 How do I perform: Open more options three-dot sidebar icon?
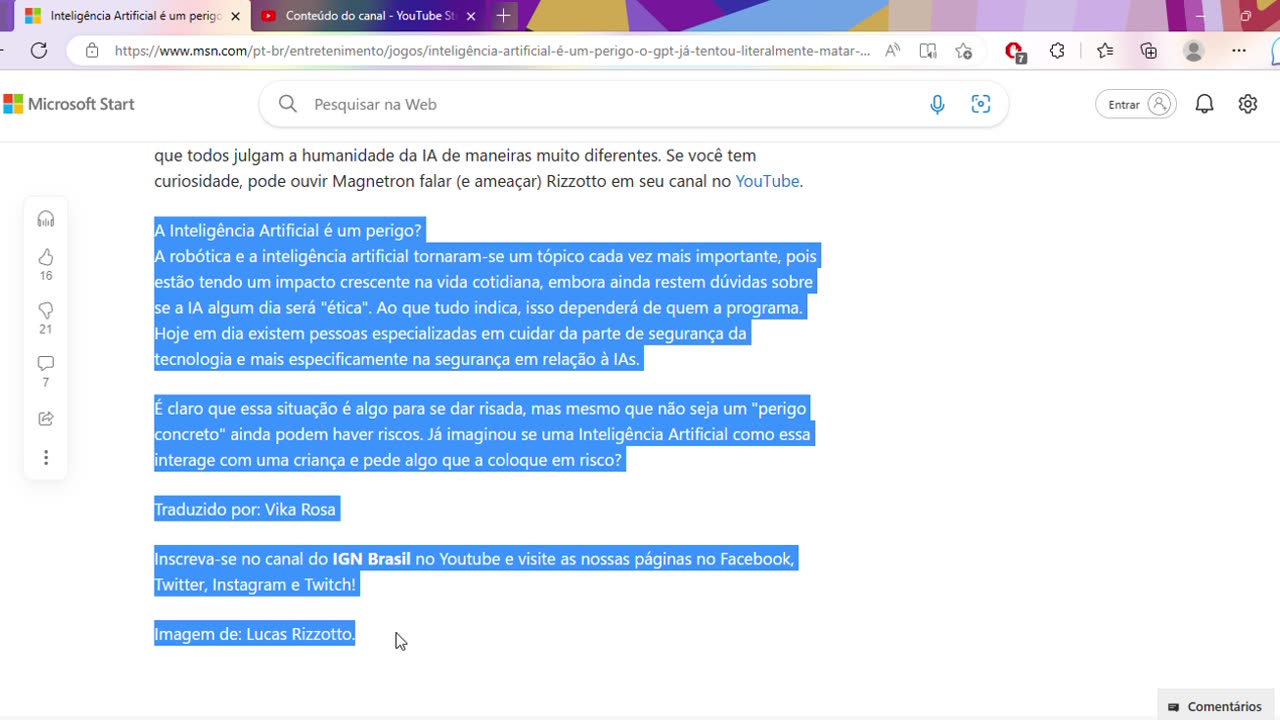pyautogui.click(x=46, y=458)
